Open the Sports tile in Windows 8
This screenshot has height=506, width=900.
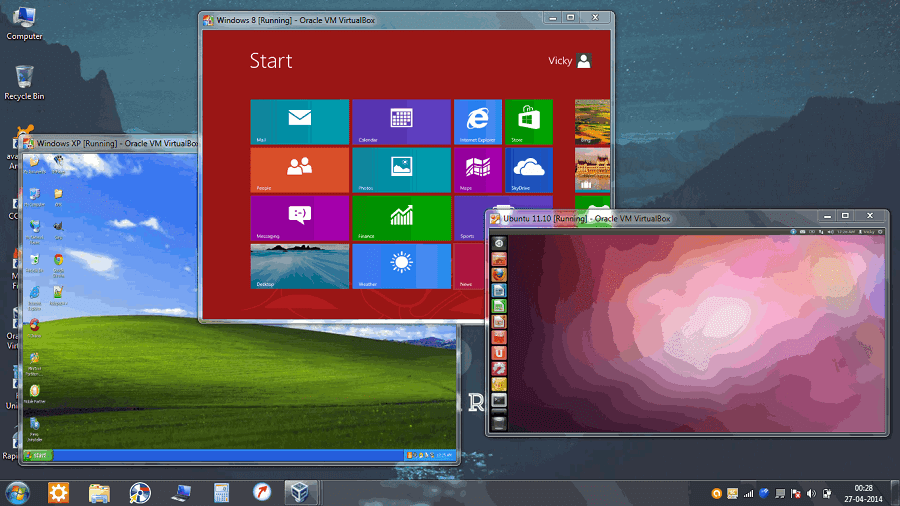pyautogui.click(x=470, y=218)
